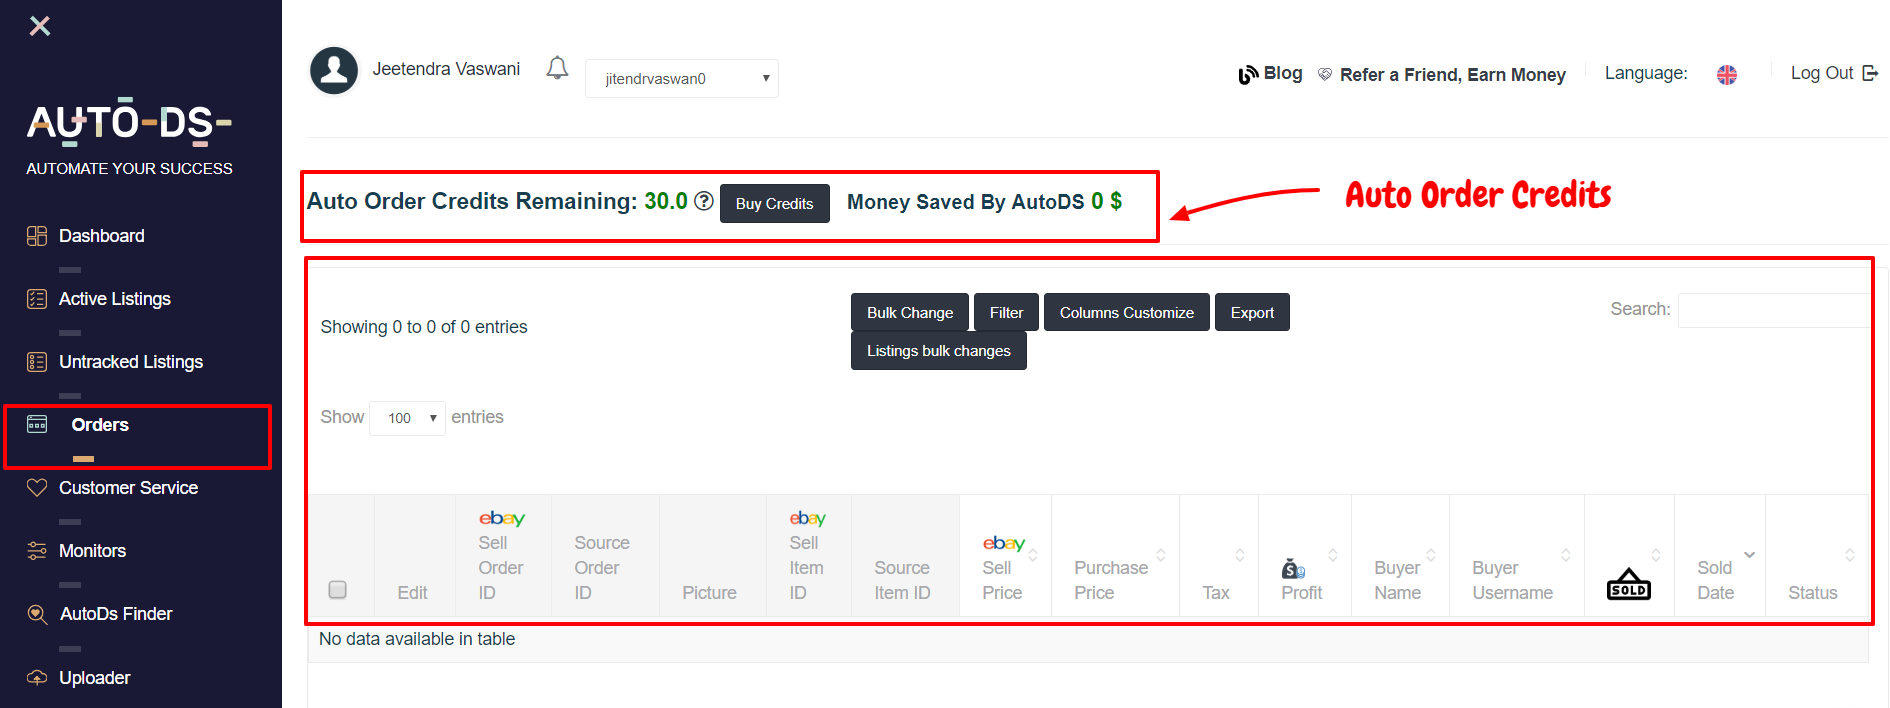Open Uploader menu item

pos(95,678)
